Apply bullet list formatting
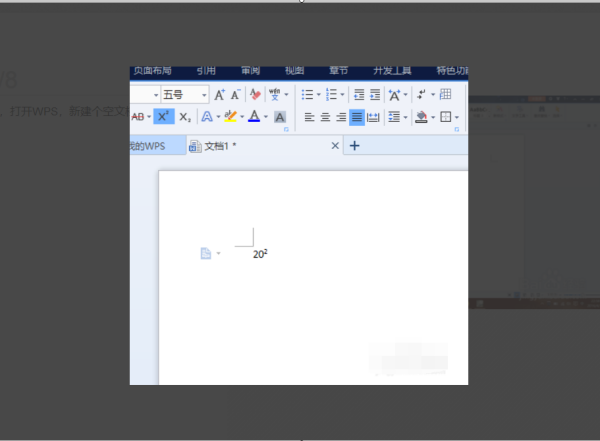This screenshot has width=600, height=441. click(x=307, y=94)
